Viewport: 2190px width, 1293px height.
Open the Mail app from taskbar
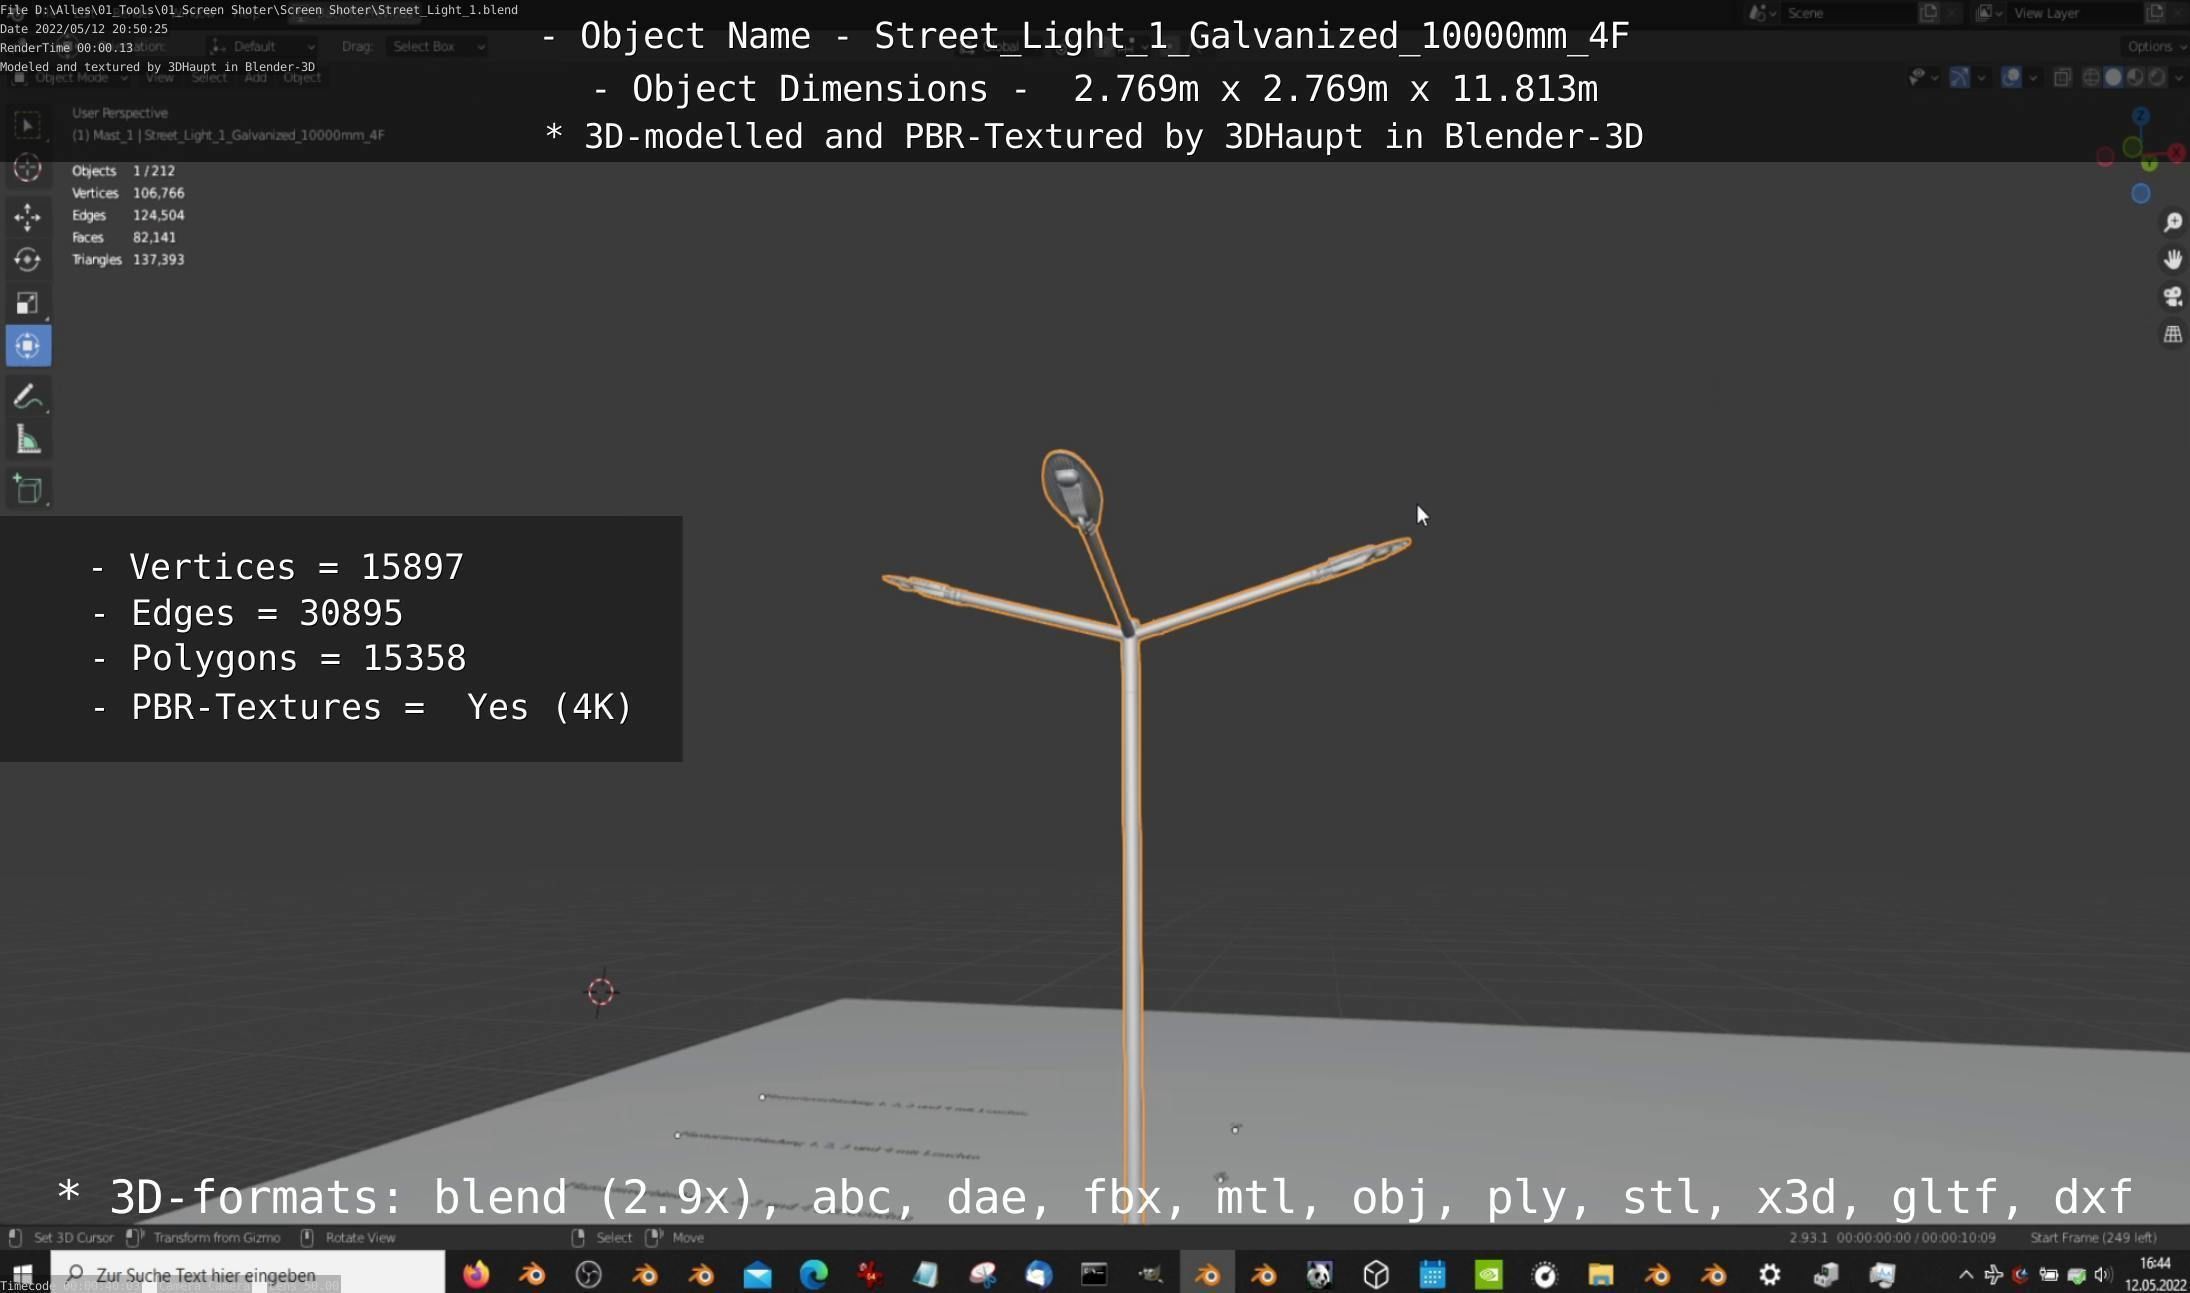tap(758, 1274)
